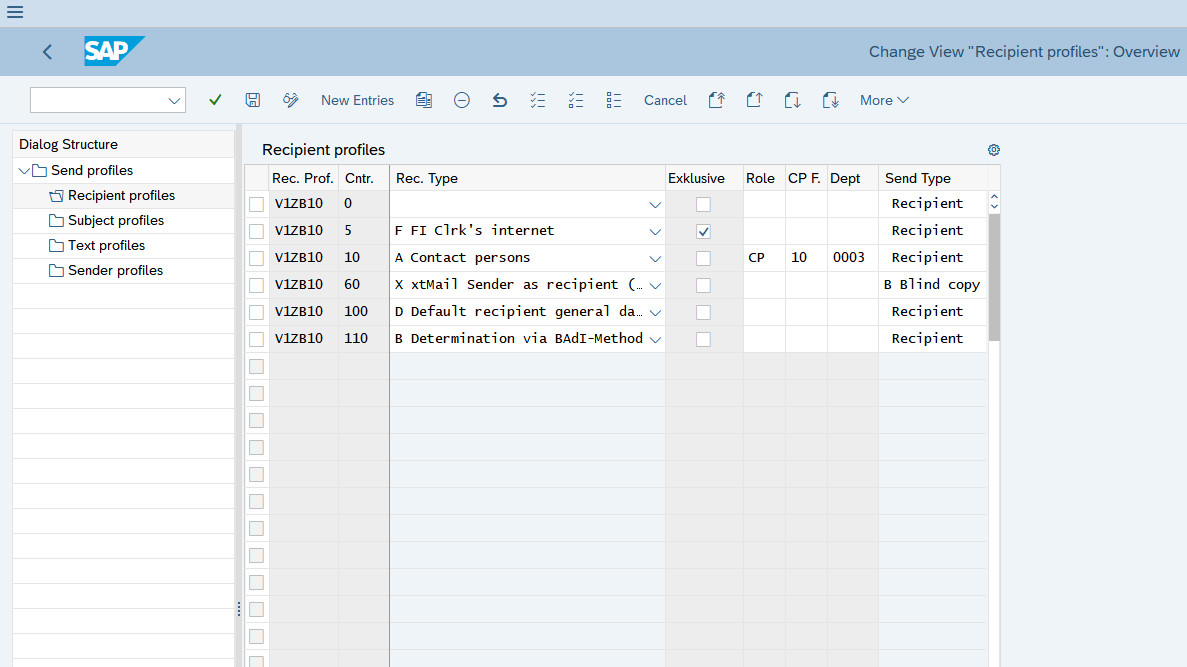This screenshot has height=667, width=1187.
Task: Click the Recipient profiles open folder icon
Action: point(56,195)
